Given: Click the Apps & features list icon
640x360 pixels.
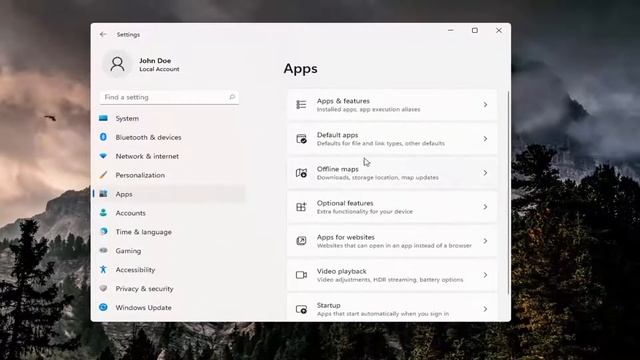Looking at the screenshot, I should tap(301, 105).
